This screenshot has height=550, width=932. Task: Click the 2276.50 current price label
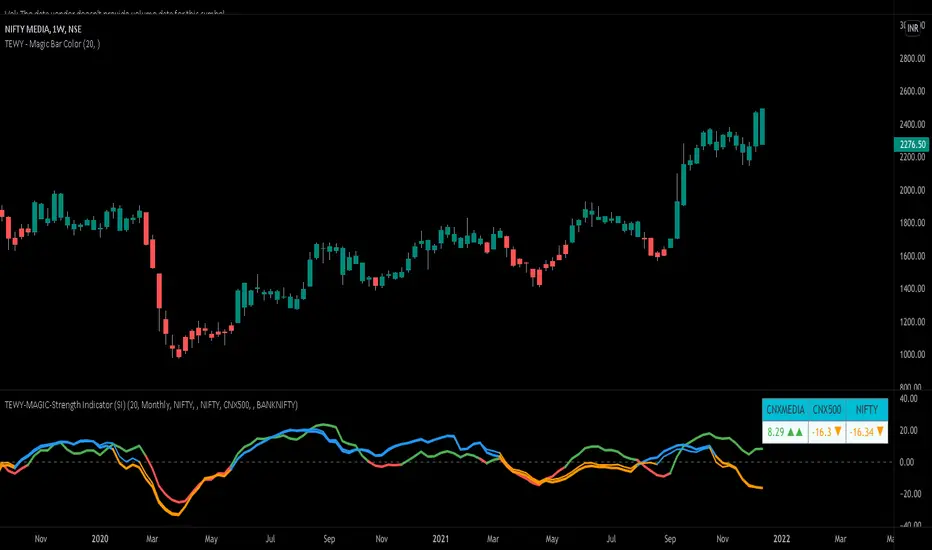(911, 144)
